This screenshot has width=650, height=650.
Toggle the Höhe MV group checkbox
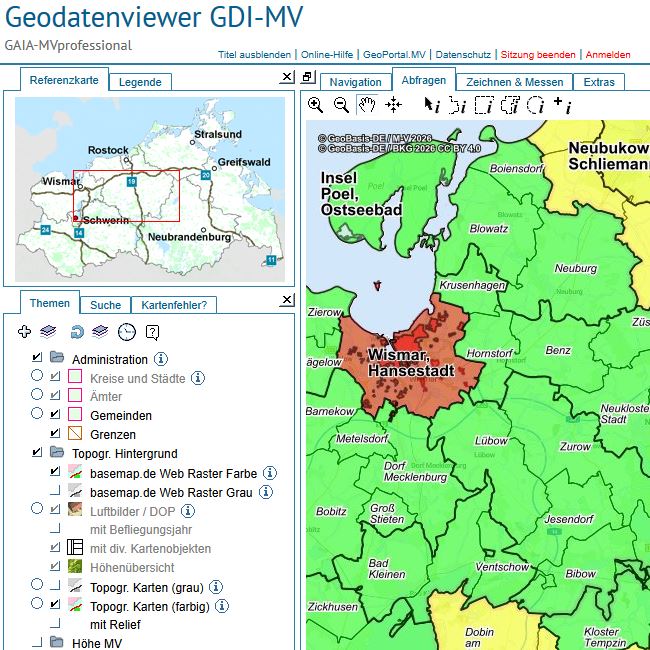click(37, 643)
